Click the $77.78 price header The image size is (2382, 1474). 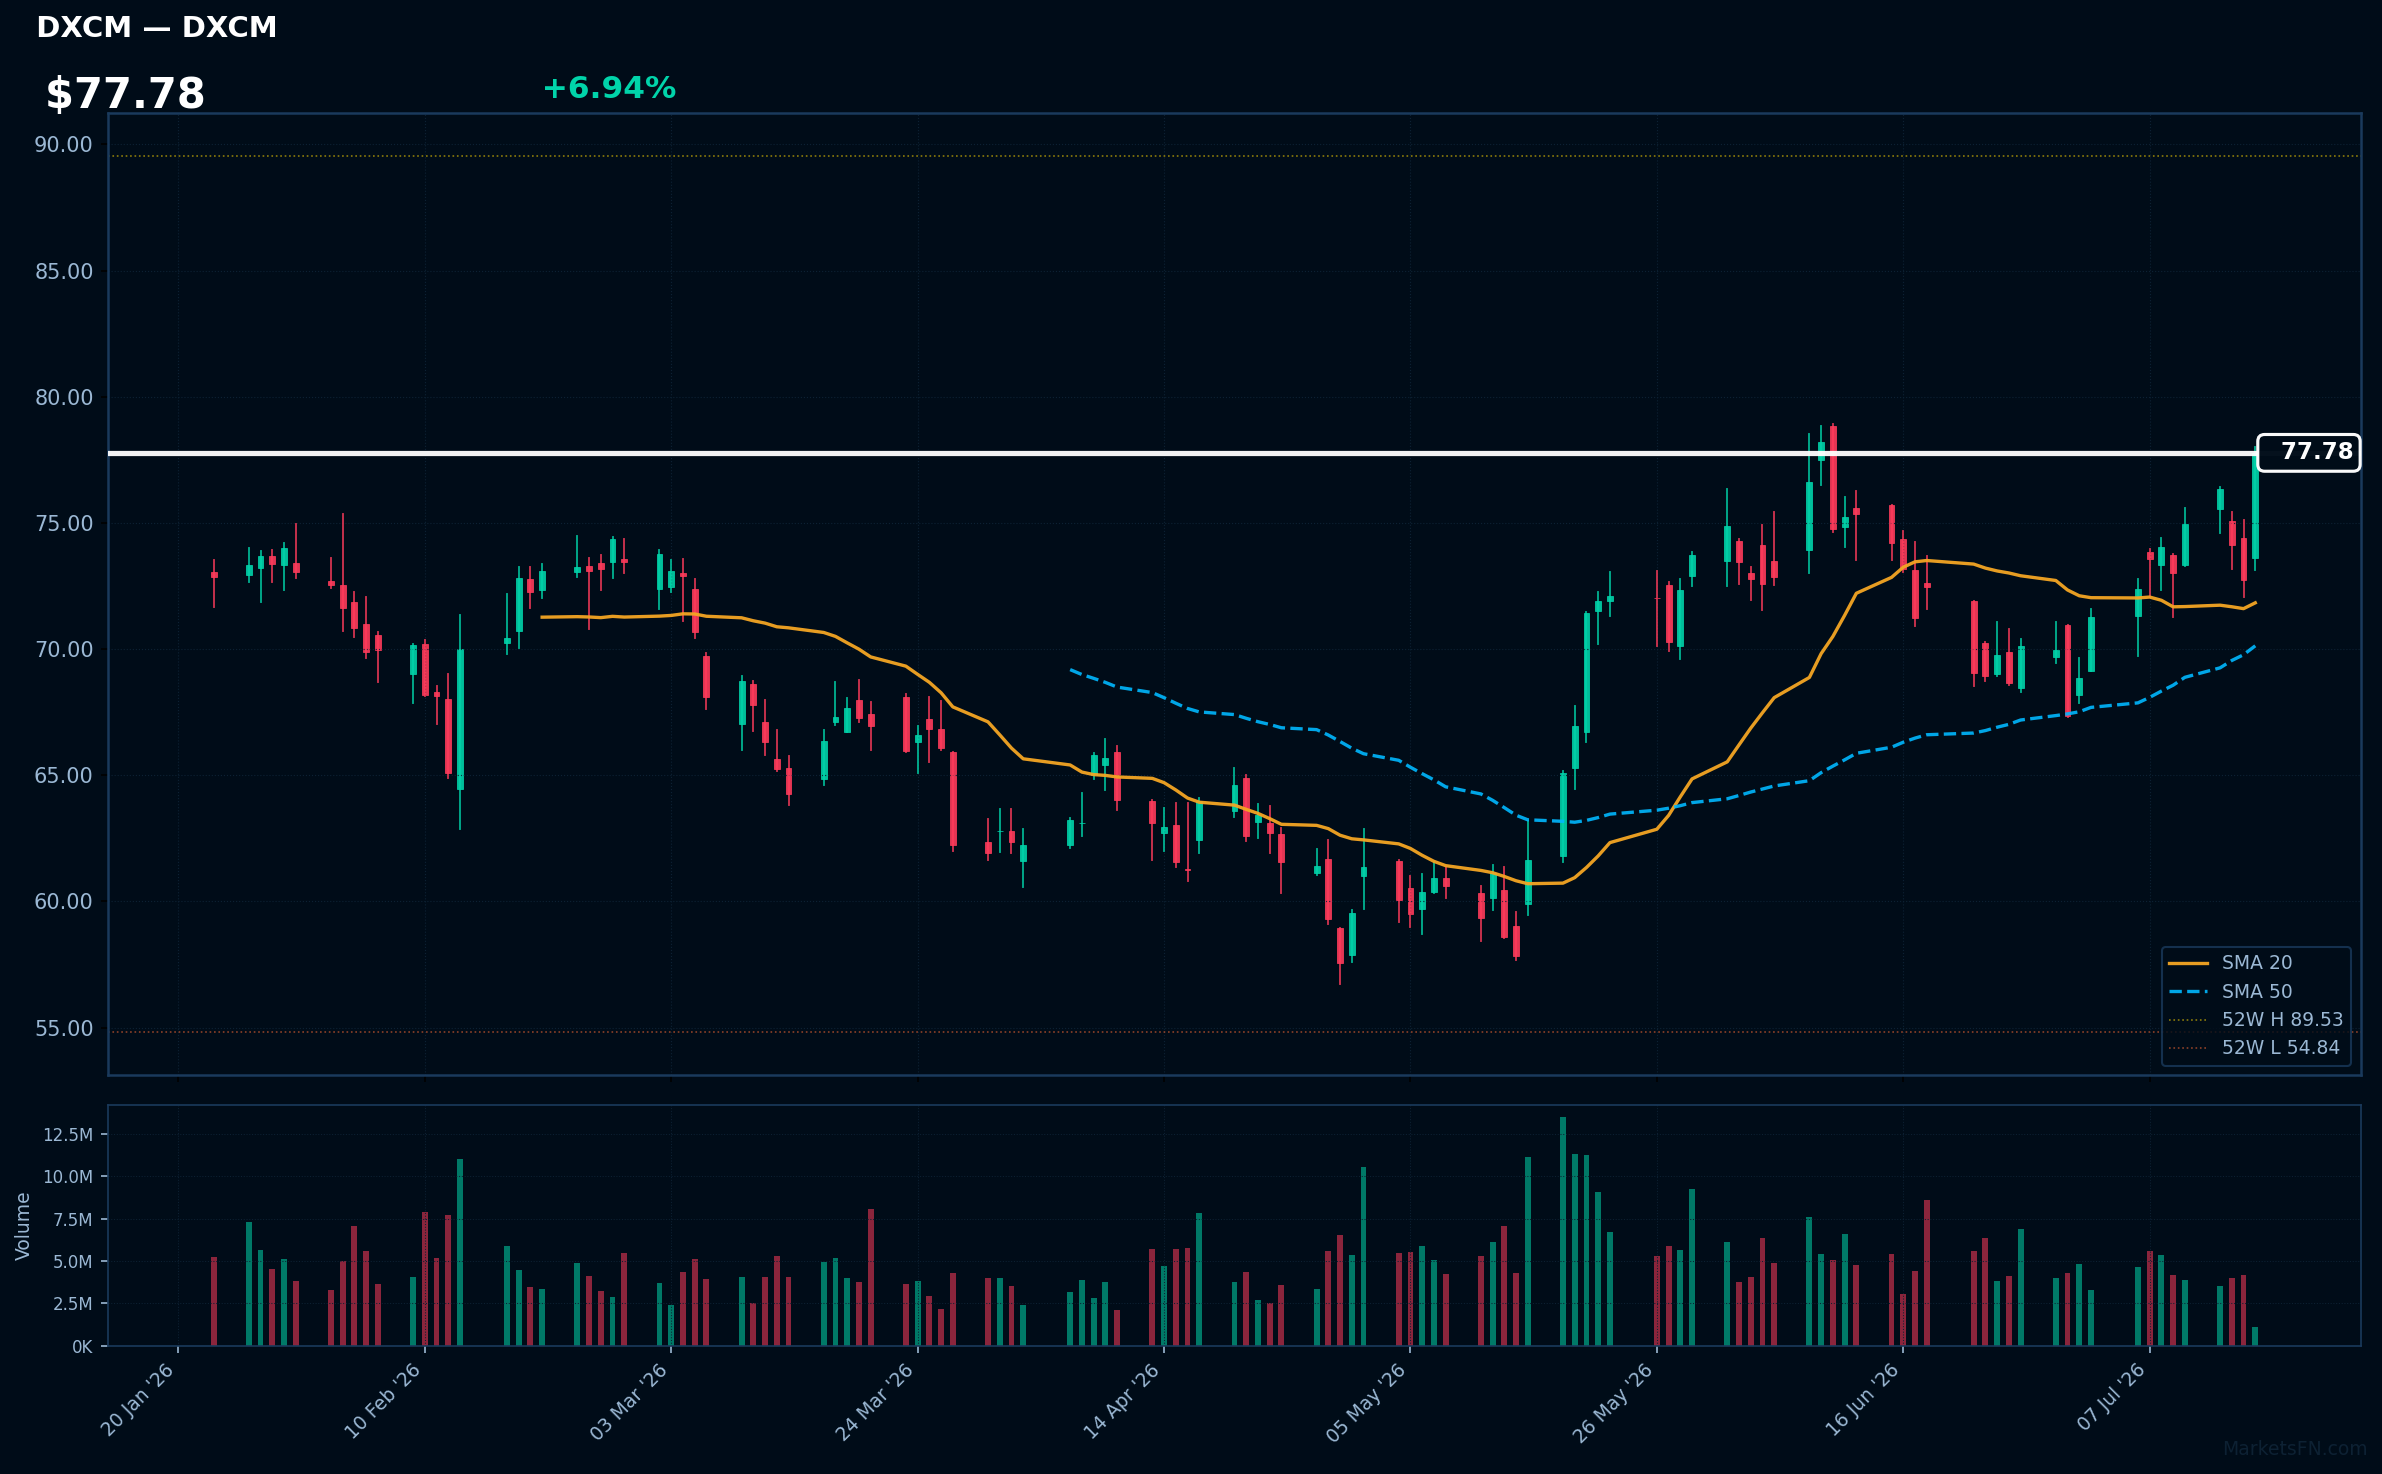(125, 94)
